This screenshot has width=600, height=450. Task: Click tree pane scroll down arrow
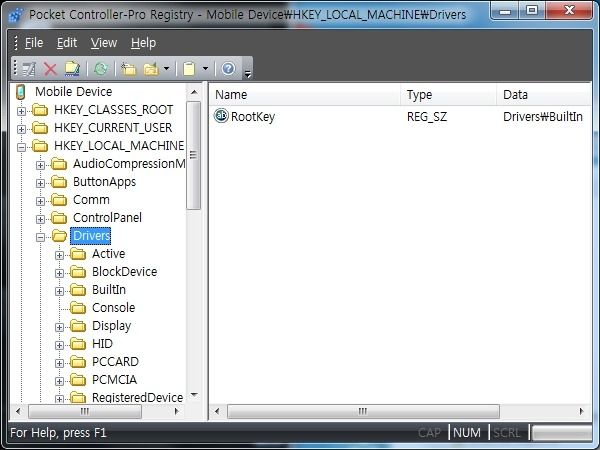click(x=194, y=395)
